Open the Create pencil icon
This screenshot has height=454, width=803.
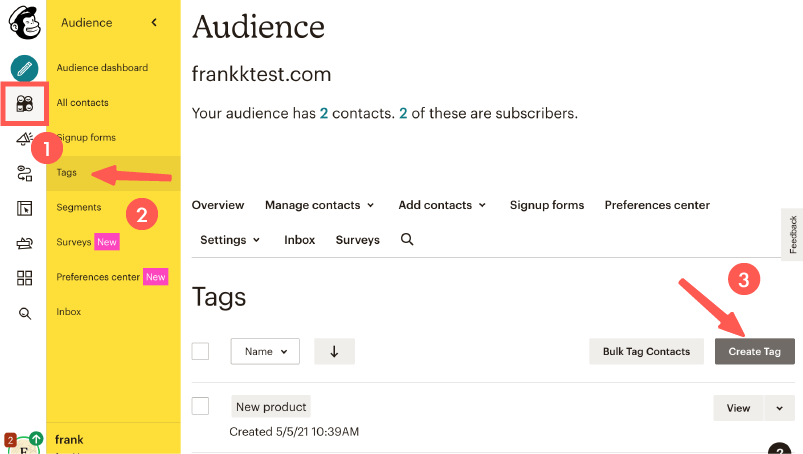tap(25, 69)
